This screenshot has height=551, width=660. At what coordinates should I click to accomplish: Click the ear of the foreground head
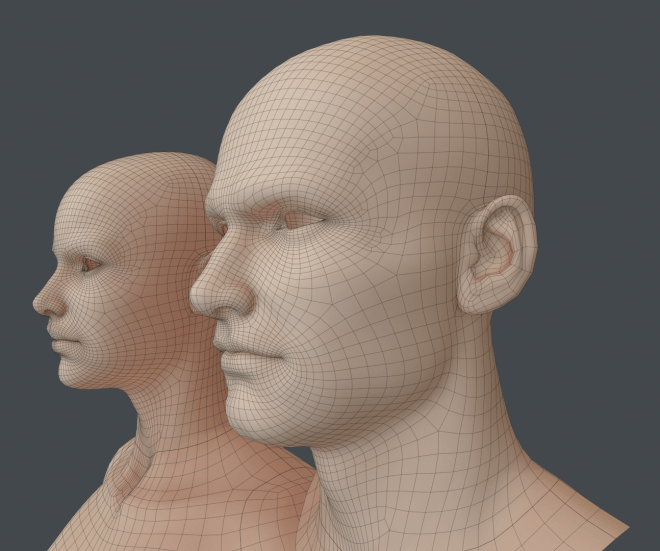tap(498, 256)
